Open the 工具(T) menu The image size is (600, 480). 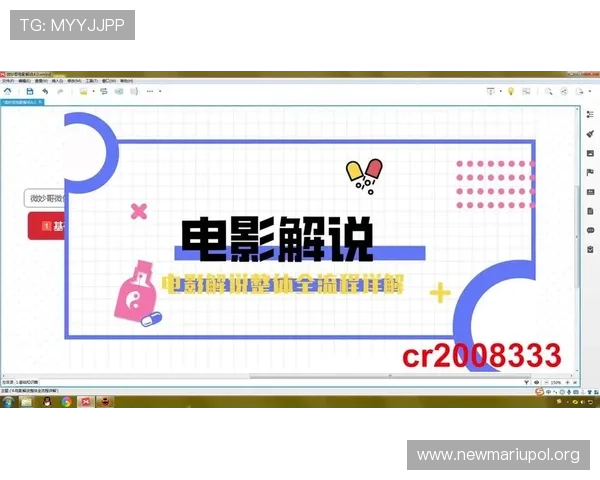pos(91,81)
